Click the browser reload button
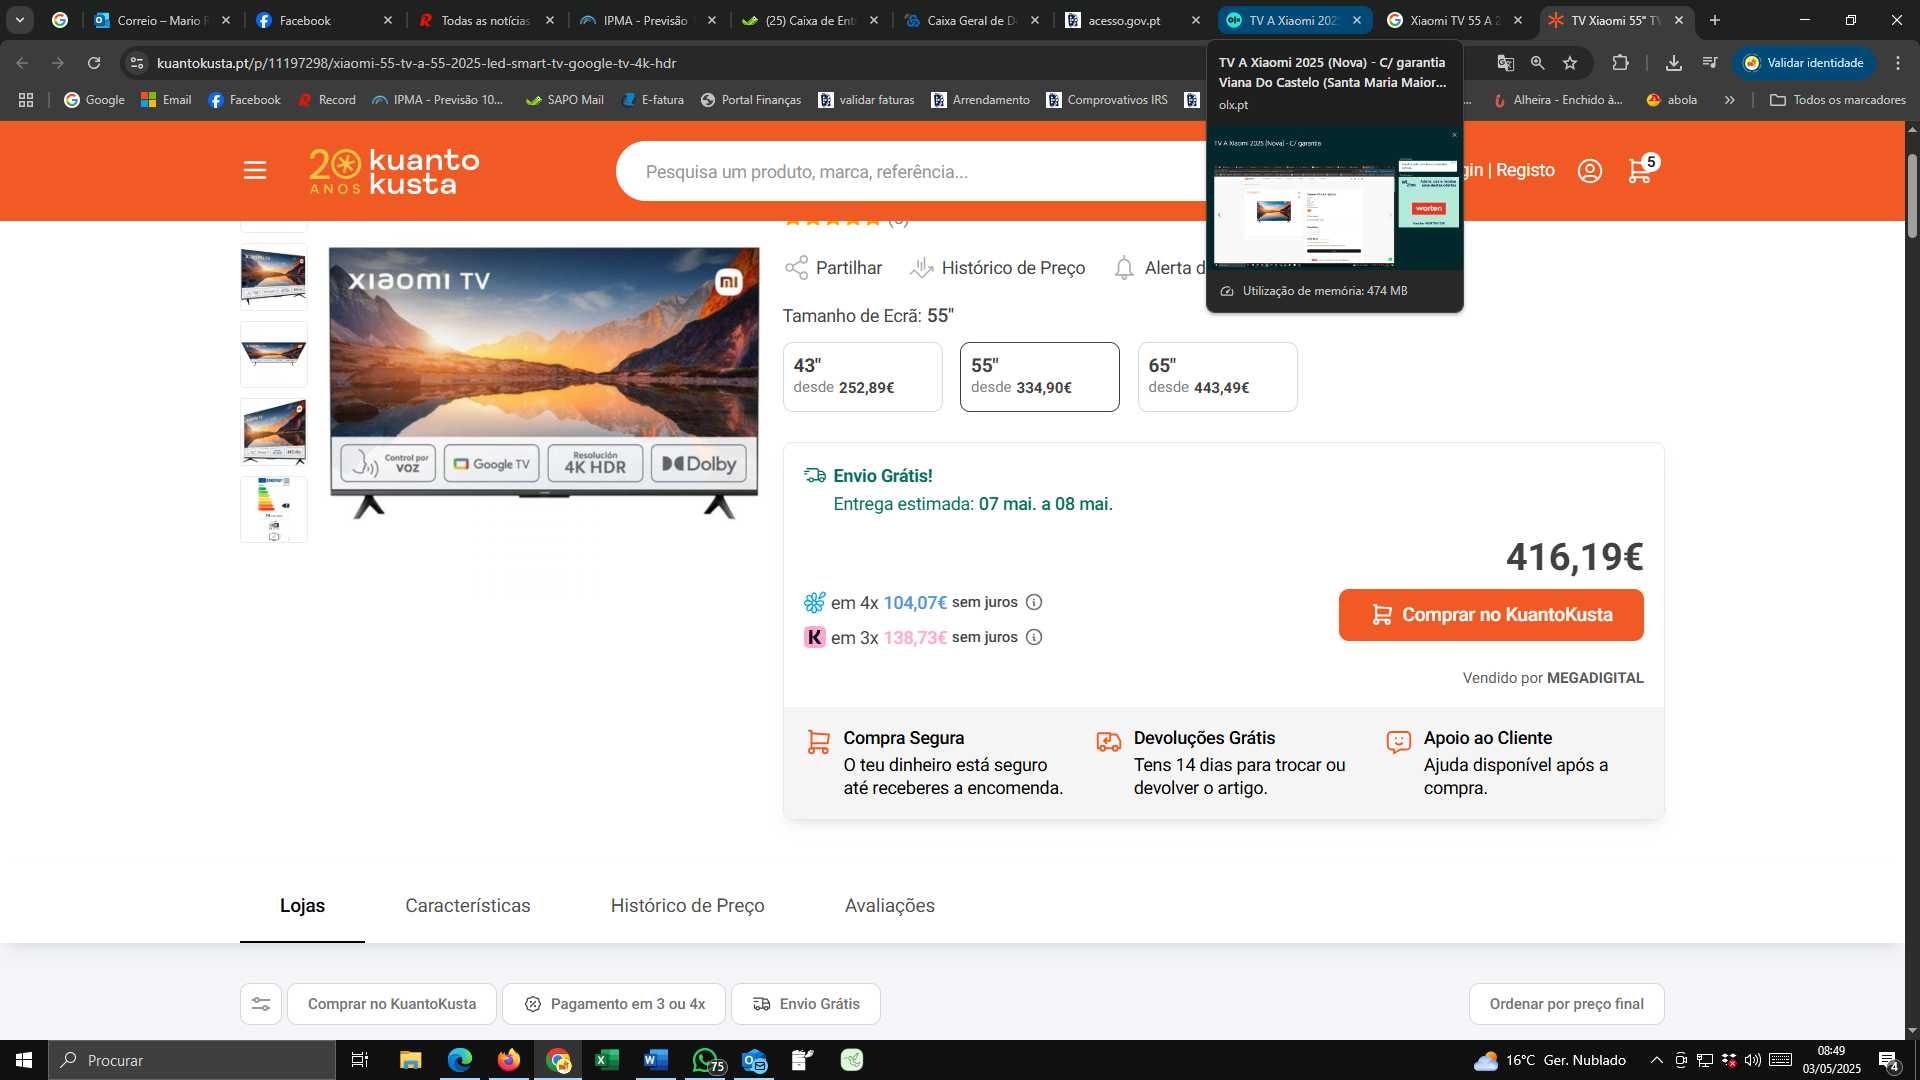The height and width of the screenshot is (1080, 1920). click(x=94, y=63)
